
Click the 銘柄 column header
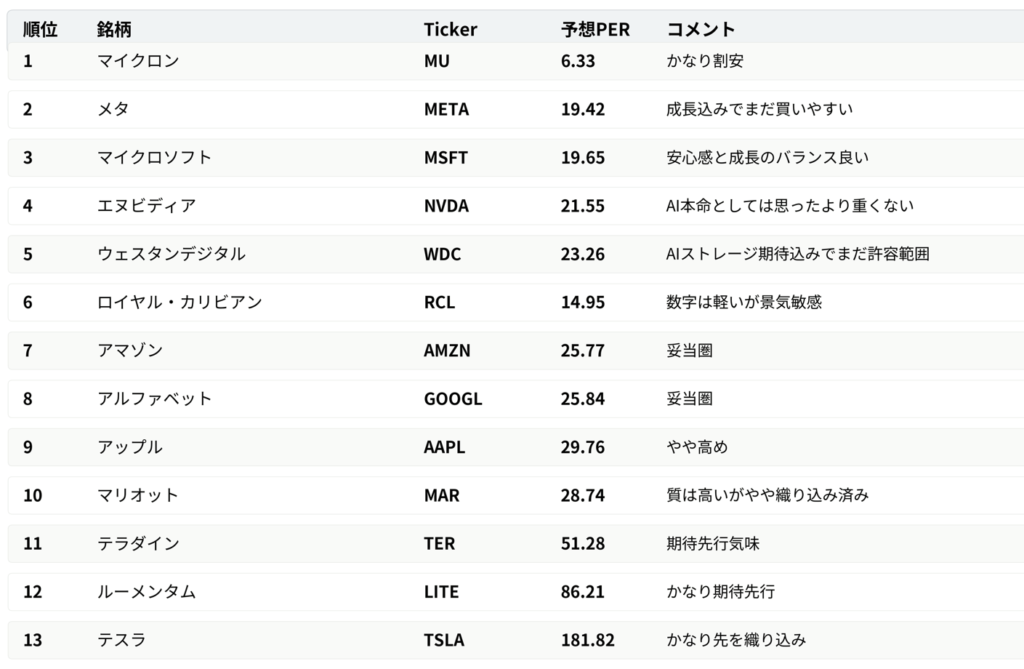pos(113,29)
